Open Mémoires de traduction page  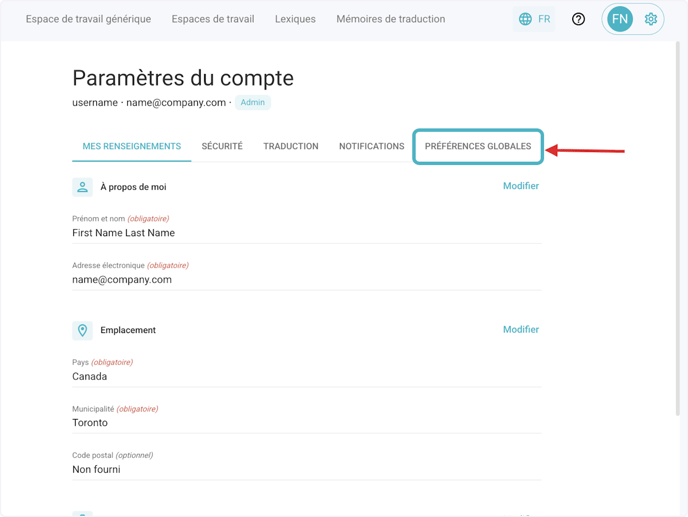click(x=391, y=19)
